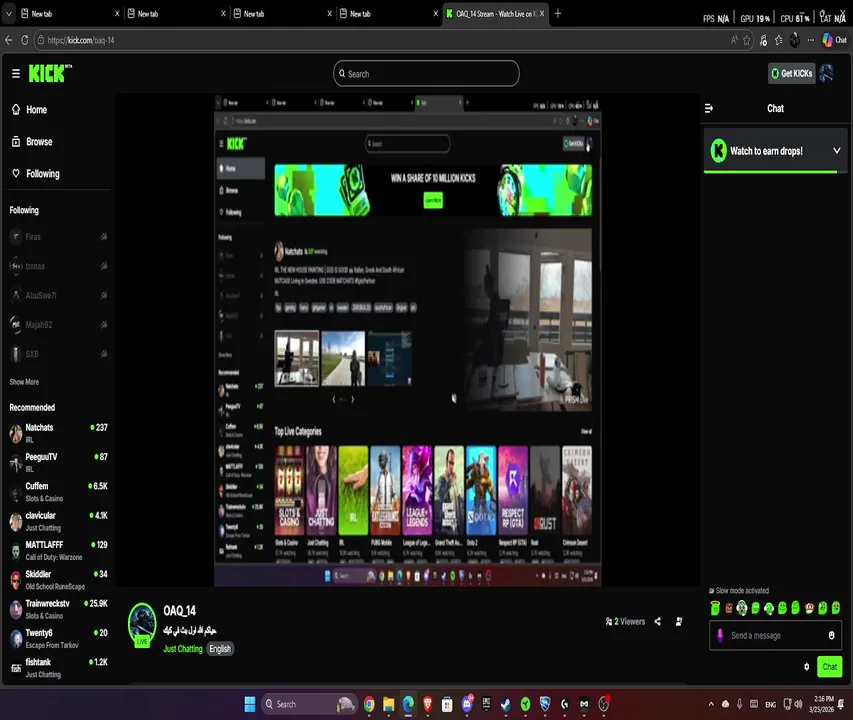853x720 pixels.
Task: Toggle notifications bell for AbuSwe7l channel
Action: click(103, 295)
